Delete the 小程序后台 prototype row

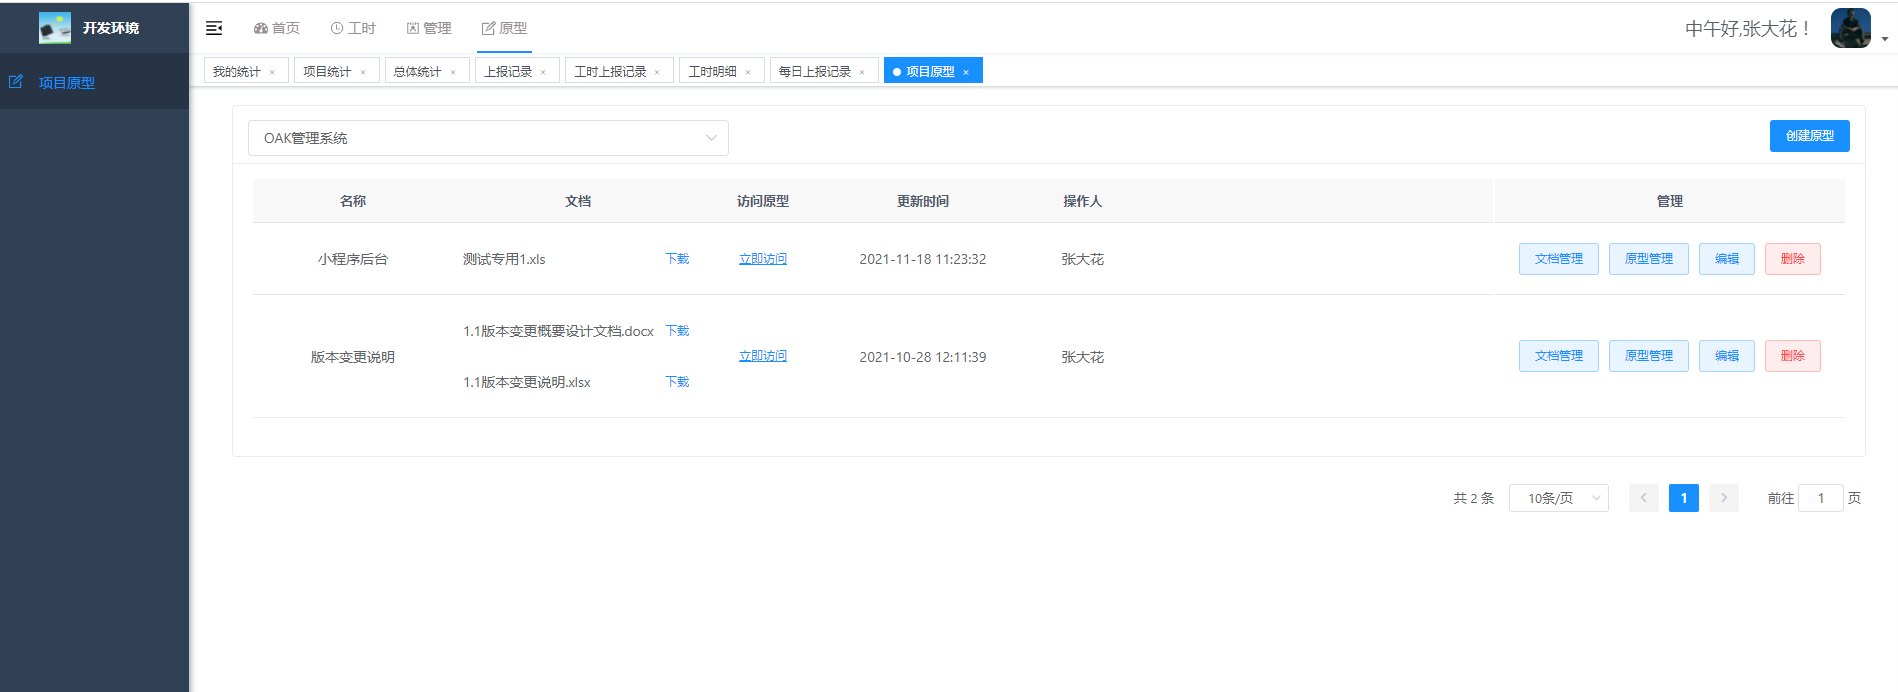pos(1792,259)
